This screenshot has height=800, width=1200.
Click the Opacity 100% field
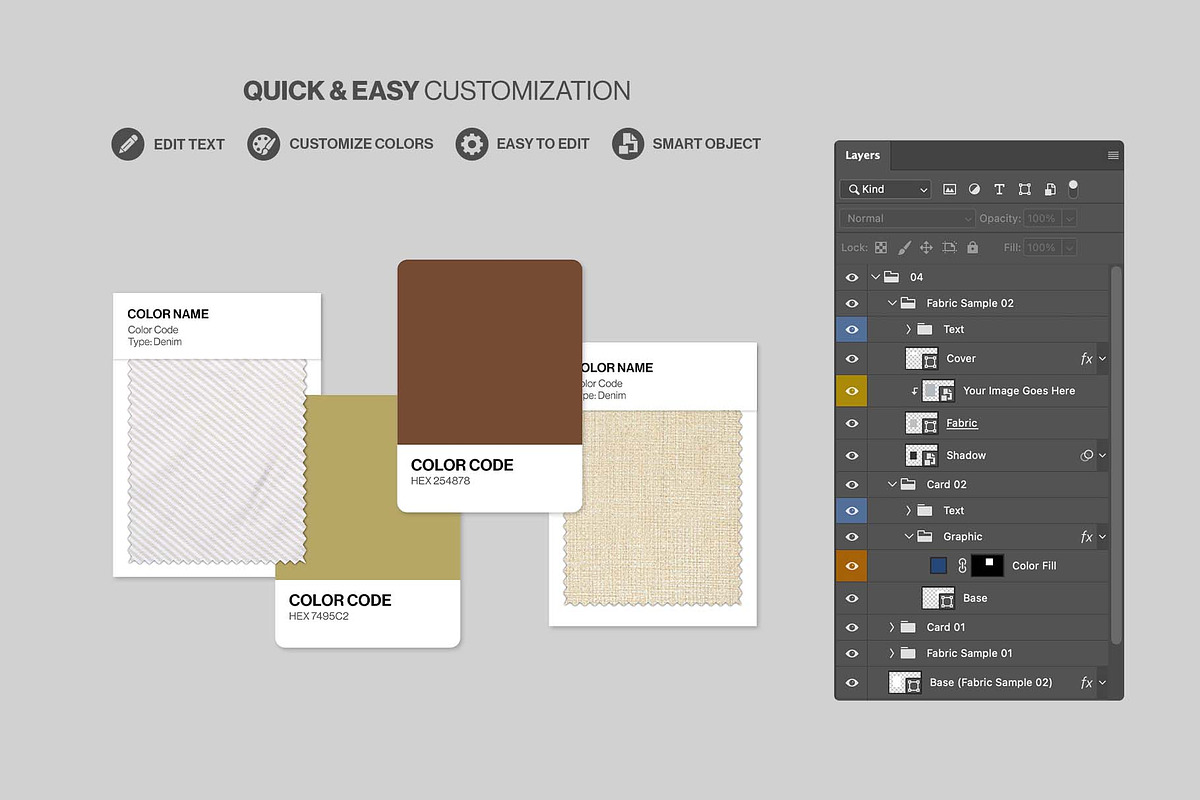[x=1041, y=218]
